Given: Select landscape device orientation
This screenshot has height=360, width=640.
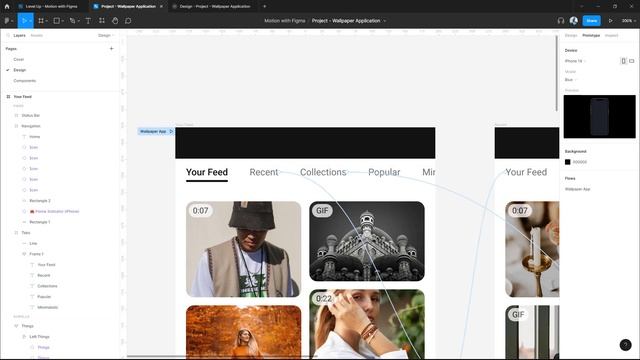Looking at the screenshot, I should (631, 61).
